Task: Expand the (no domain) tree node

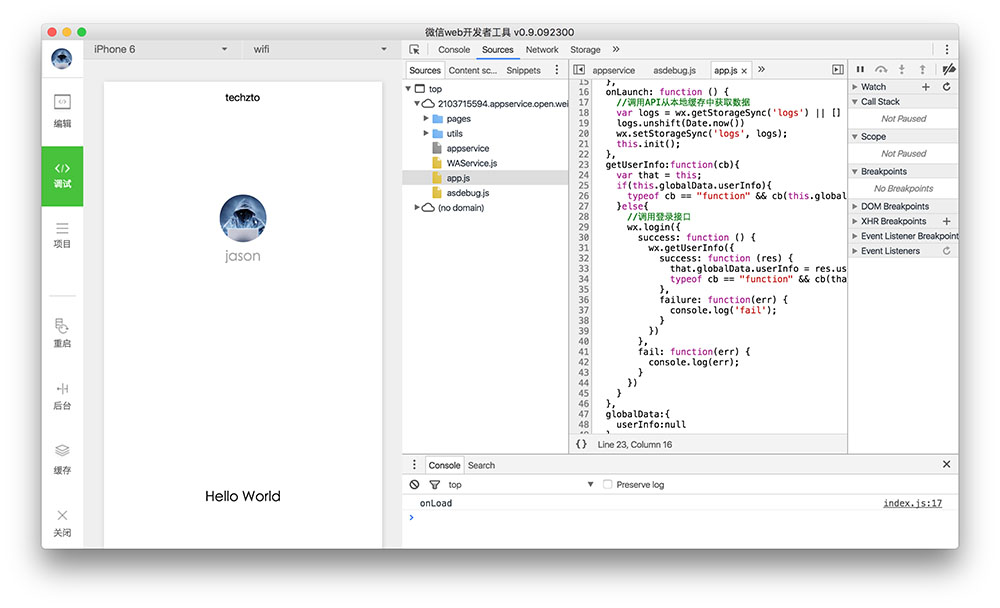Action: coord(417,207)
